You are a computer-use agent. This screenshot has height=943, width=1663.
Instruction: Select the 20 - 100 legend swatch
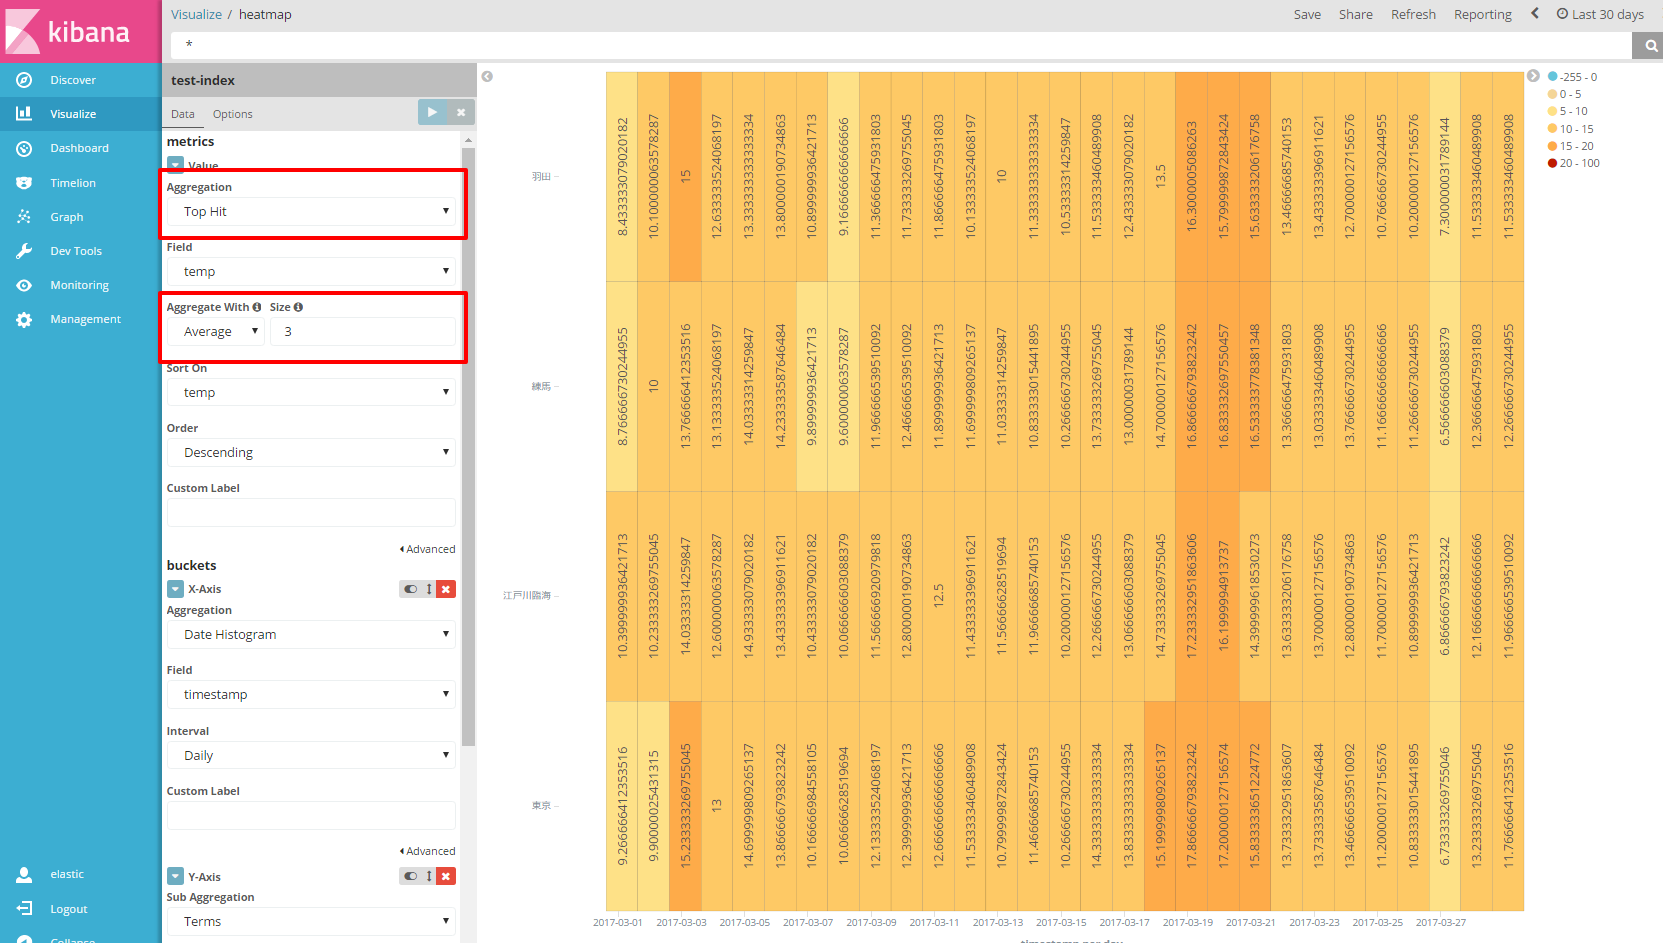coord(1551,163)
